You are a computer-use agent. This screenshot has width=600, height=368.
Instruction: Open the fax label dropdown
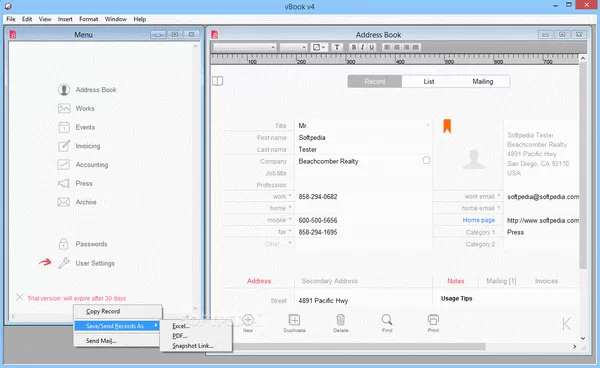[290, 231]
